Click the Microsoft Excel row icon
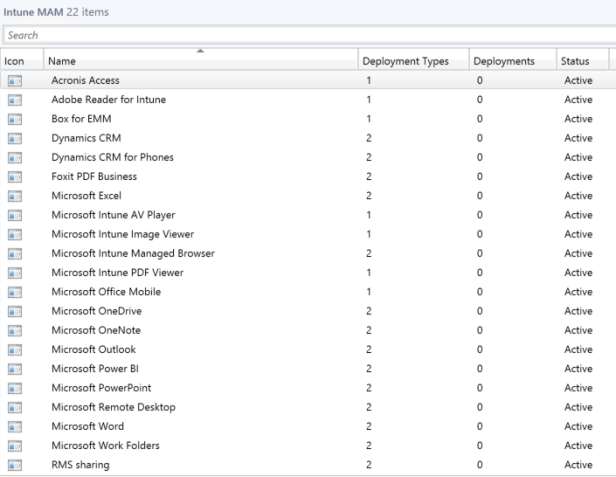 15,196
